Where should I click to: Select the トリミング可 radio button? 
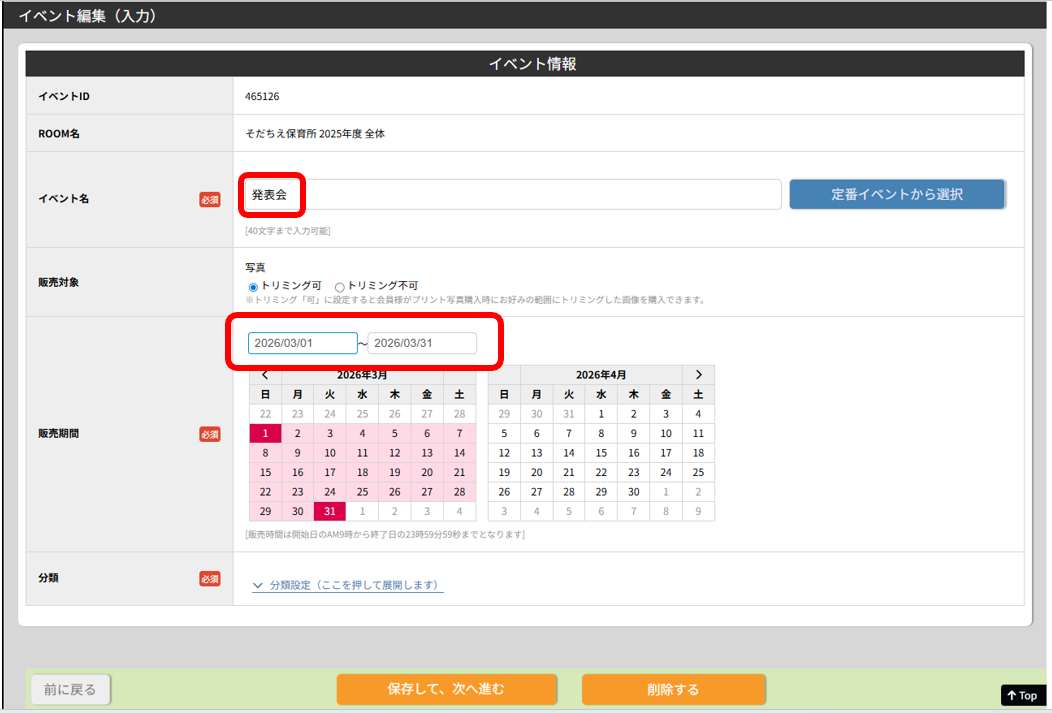pos(253,286)
